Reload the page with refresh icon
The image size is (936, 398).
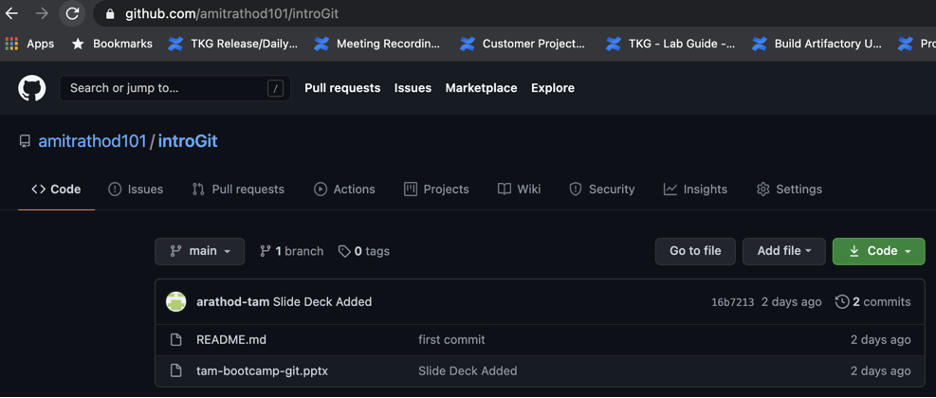tap(72, 13)
